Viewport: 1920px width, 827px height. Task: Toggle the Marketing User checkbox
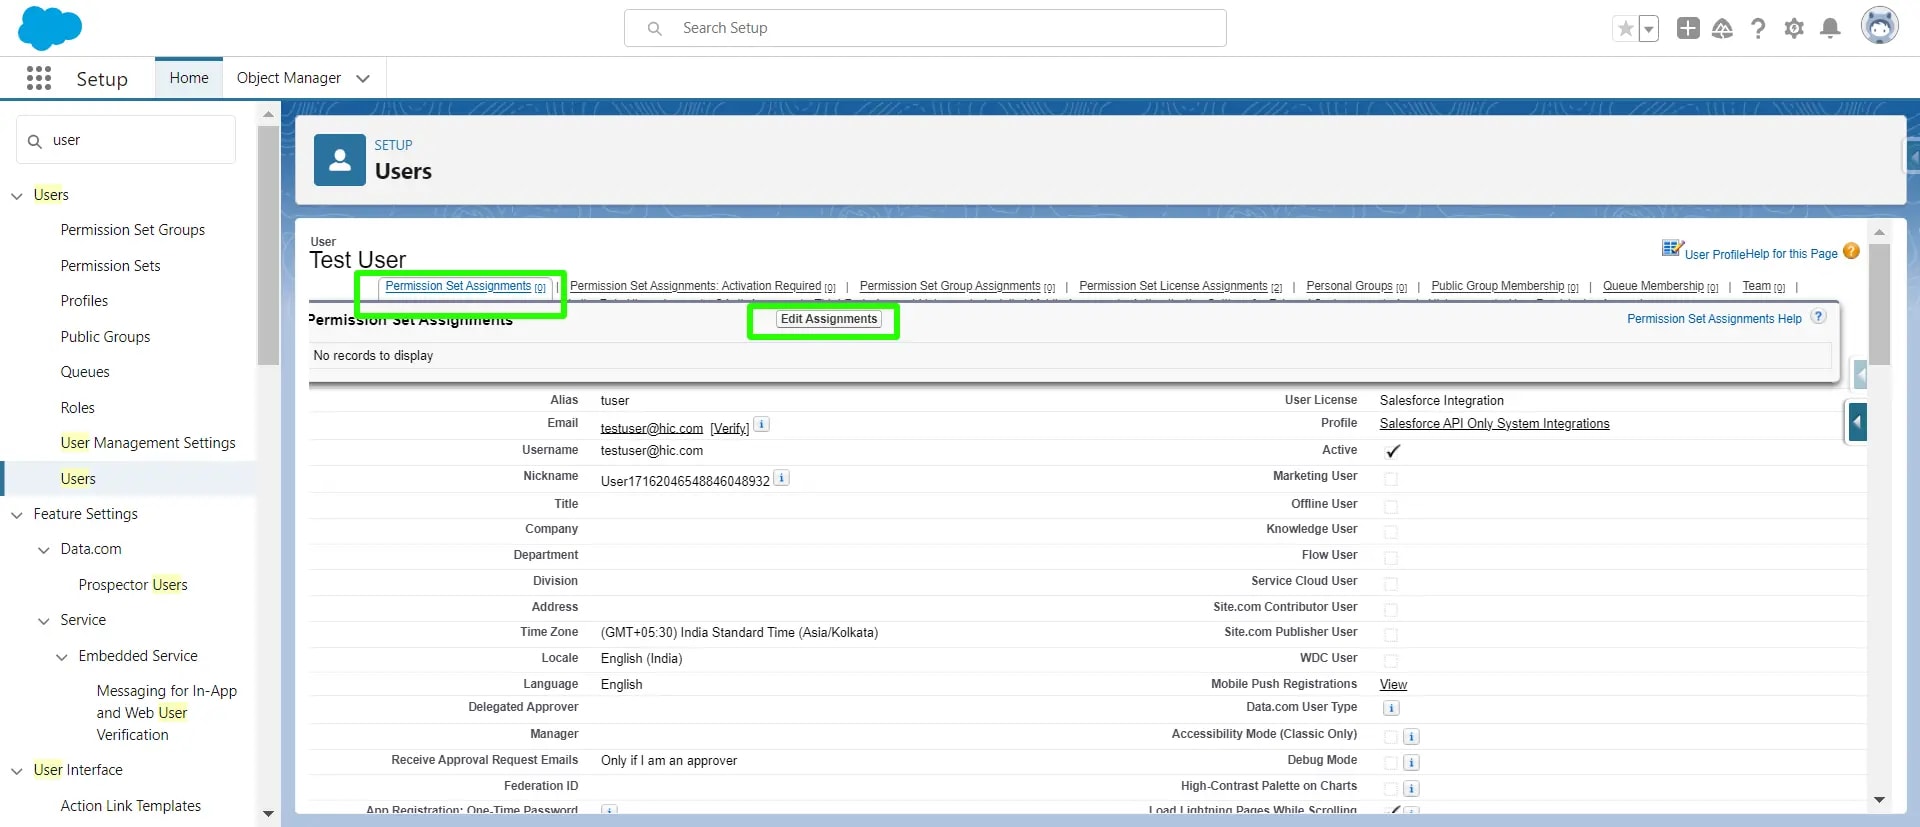point(1391,479)
